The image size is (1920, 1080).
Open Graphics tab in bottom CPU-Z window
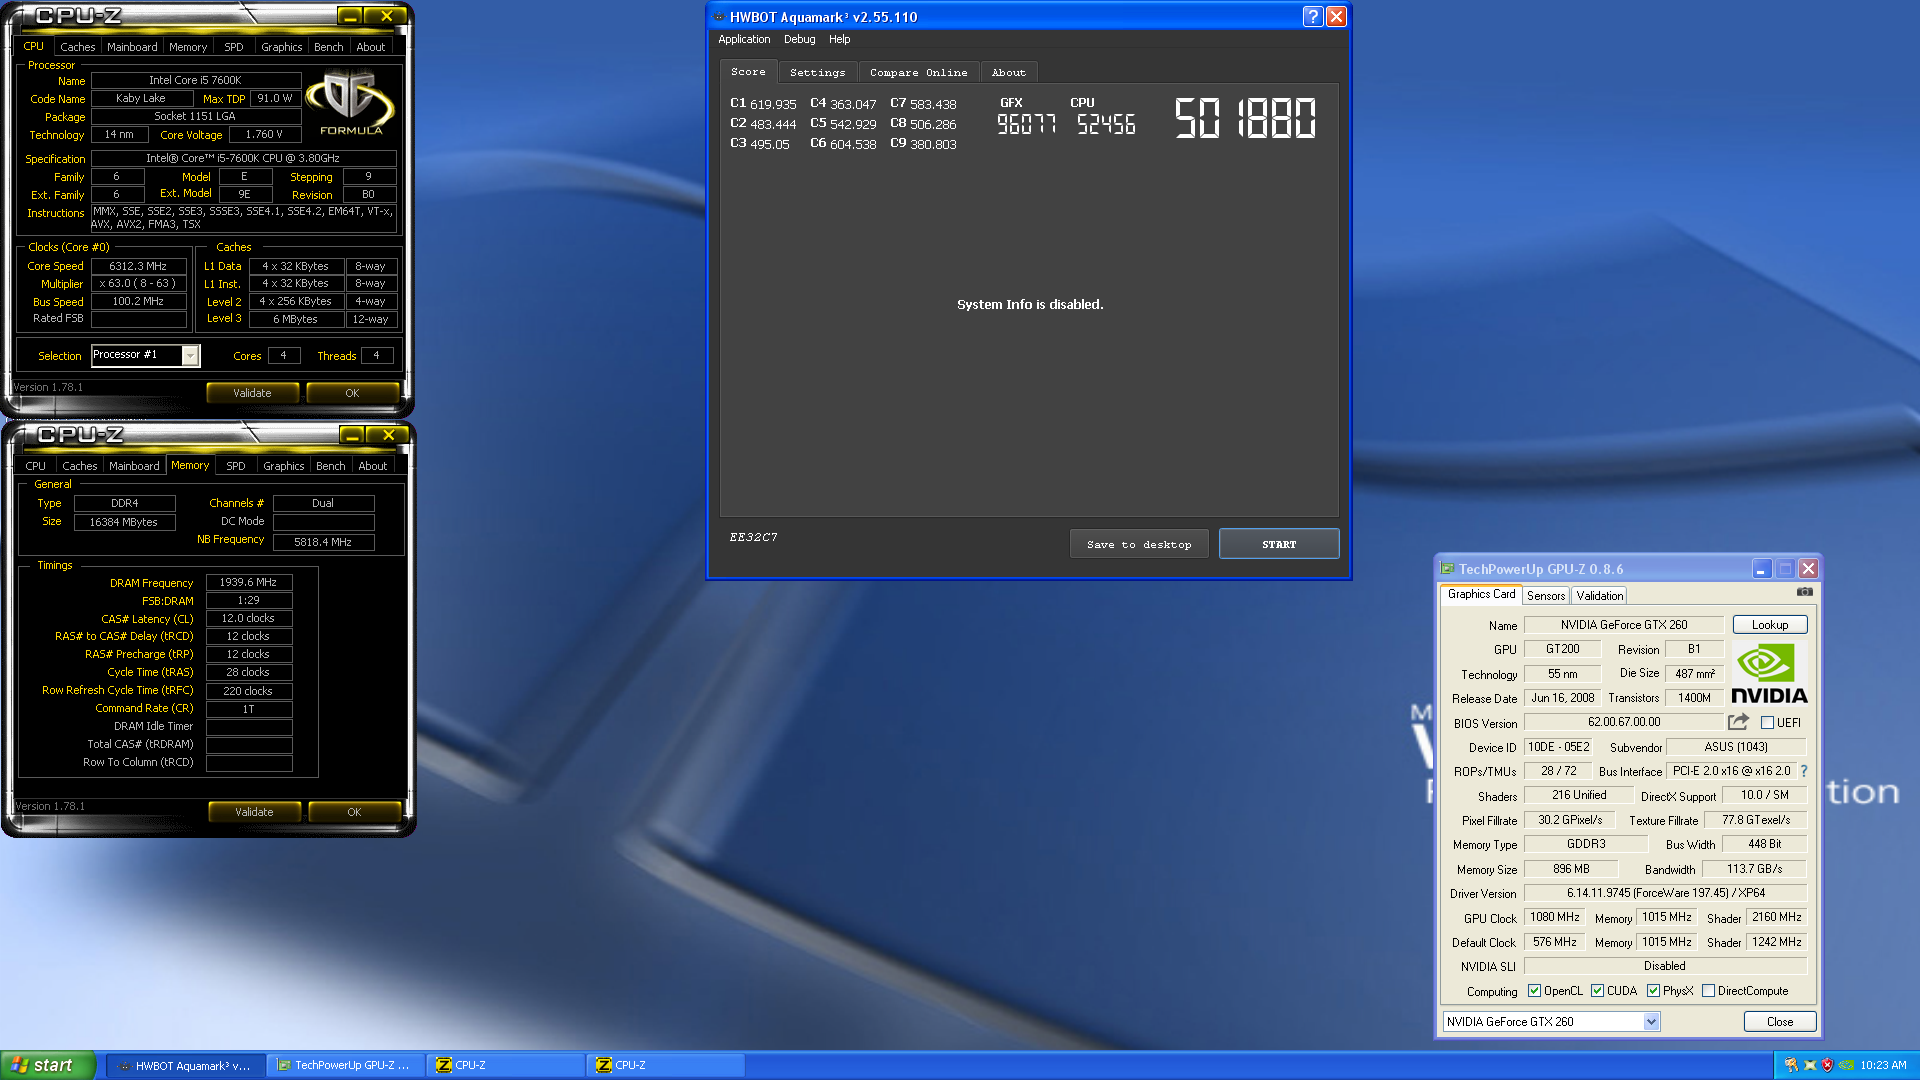point(283,466)
